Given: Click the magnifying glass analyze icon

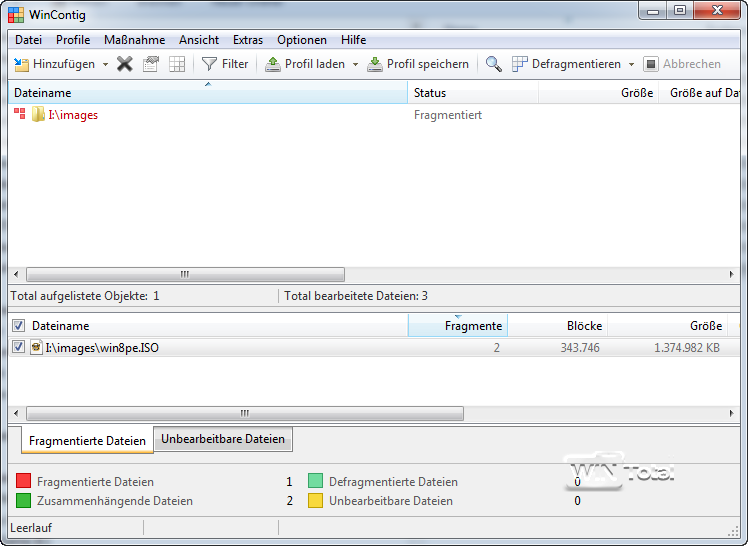Looking at the screenshot, I should pyautogui.click(x=494, y=64).
